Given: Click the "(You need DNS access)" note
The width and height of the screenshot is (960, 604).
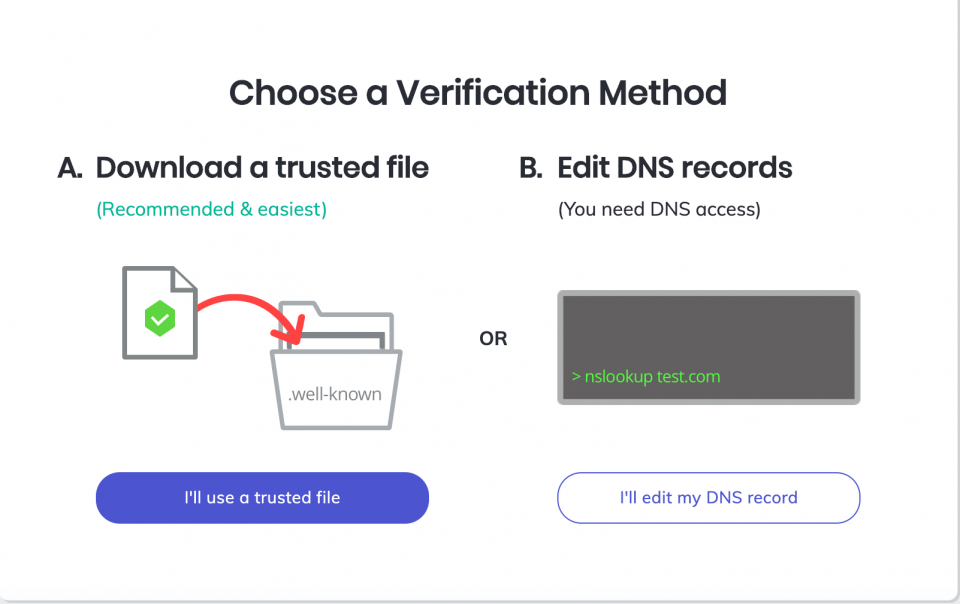Looking at the screenshot, I should (659, 209).
